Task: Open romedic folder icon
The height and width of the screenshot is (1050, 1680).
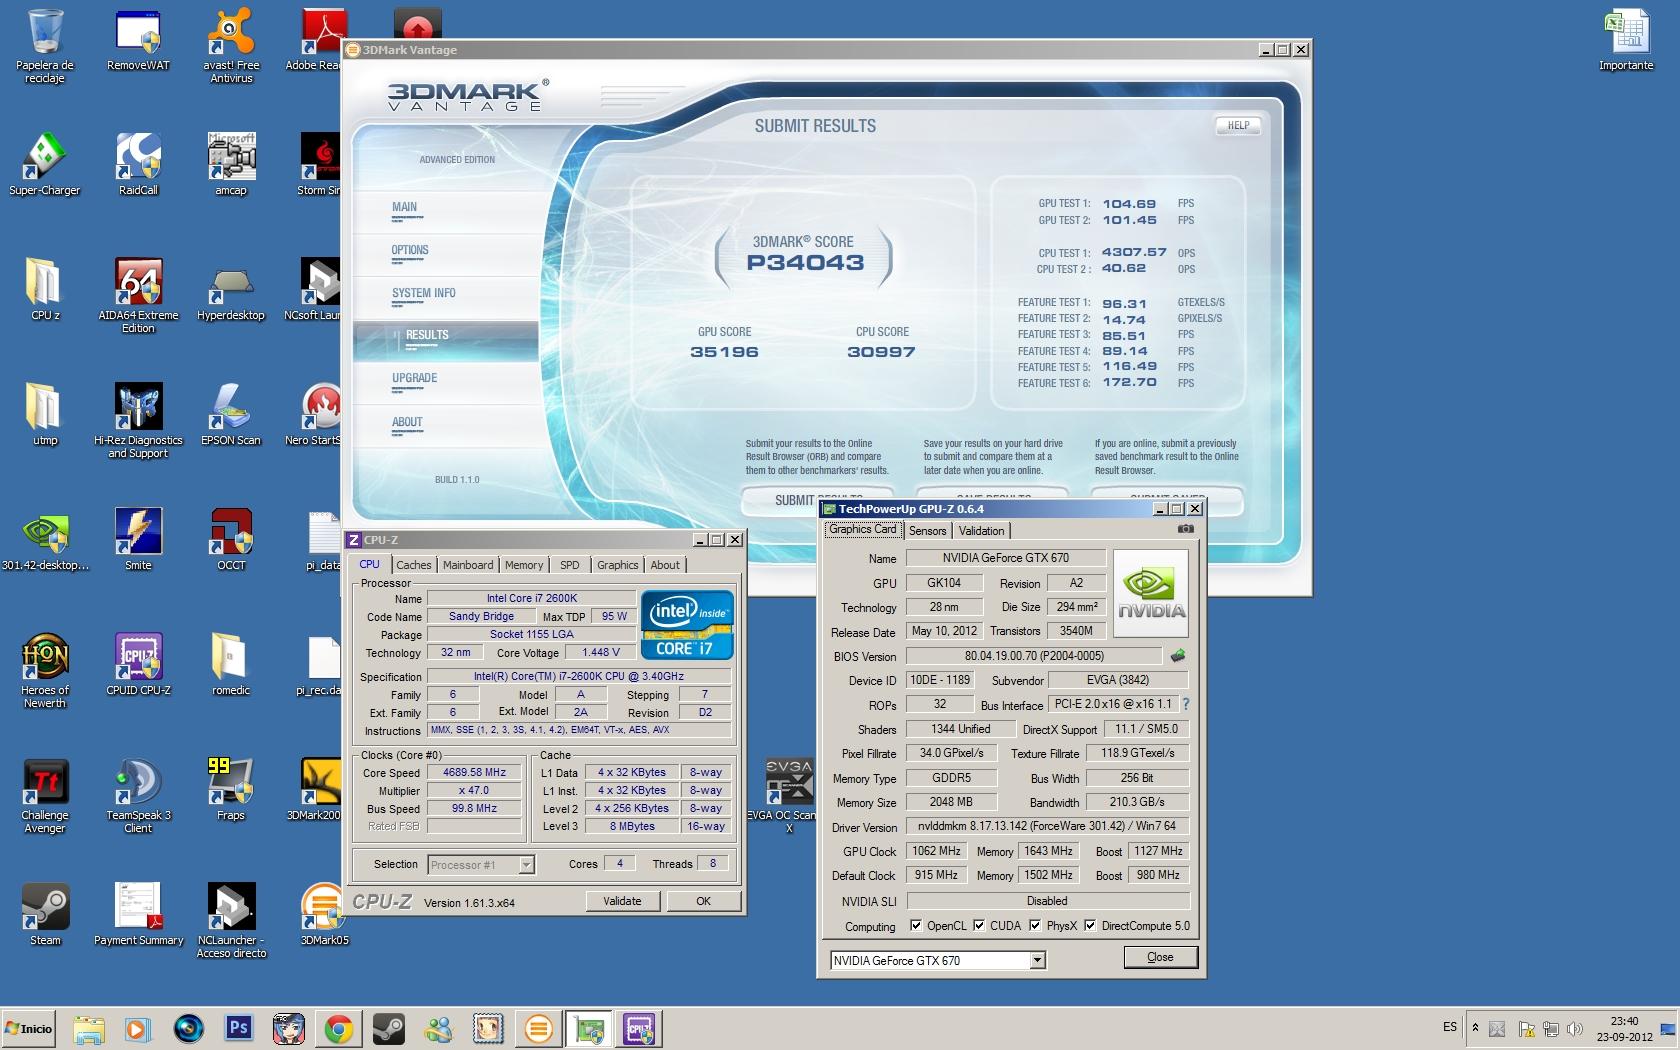Action: coord(231,665)
